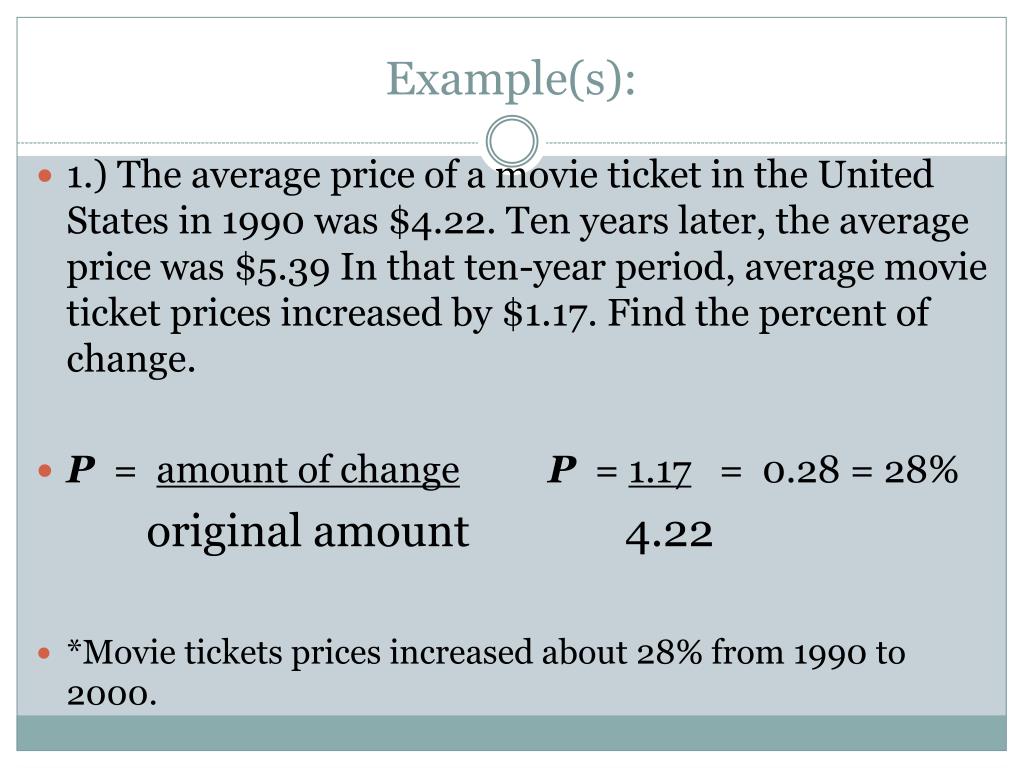Click the second bold italic P
Image resolution: width=1024 pixels, height=768 pixels.
click(x=562, y=470)
